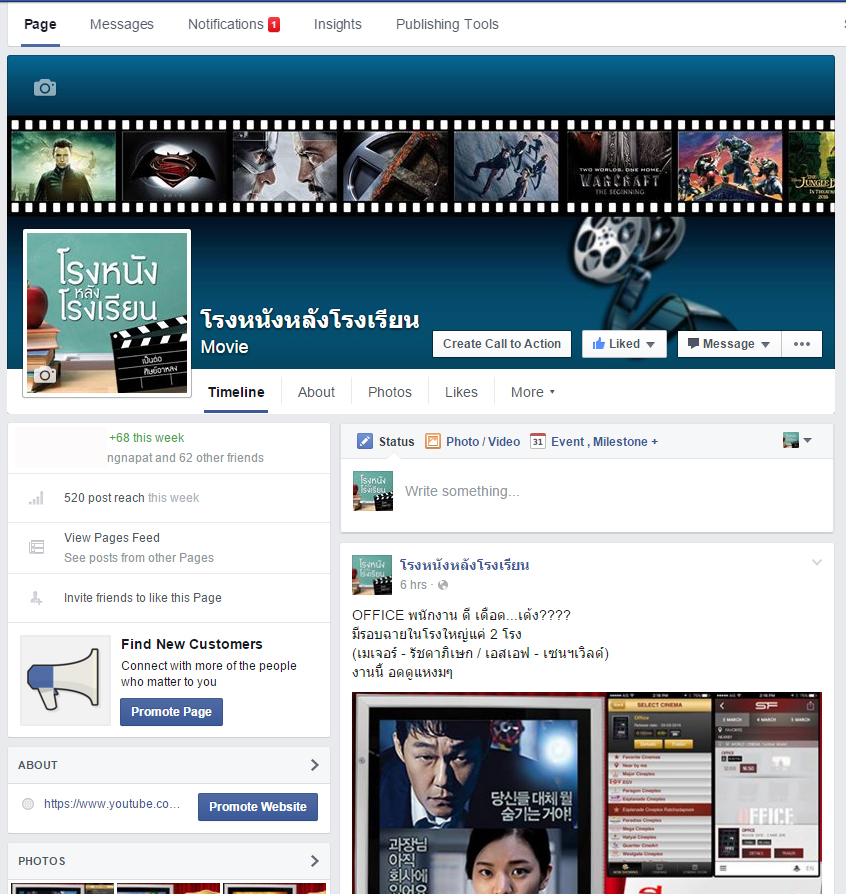Open the Message dropdown button
This screenshot has width=846, height=894.
pyautogui.click(x=729, y=344)
